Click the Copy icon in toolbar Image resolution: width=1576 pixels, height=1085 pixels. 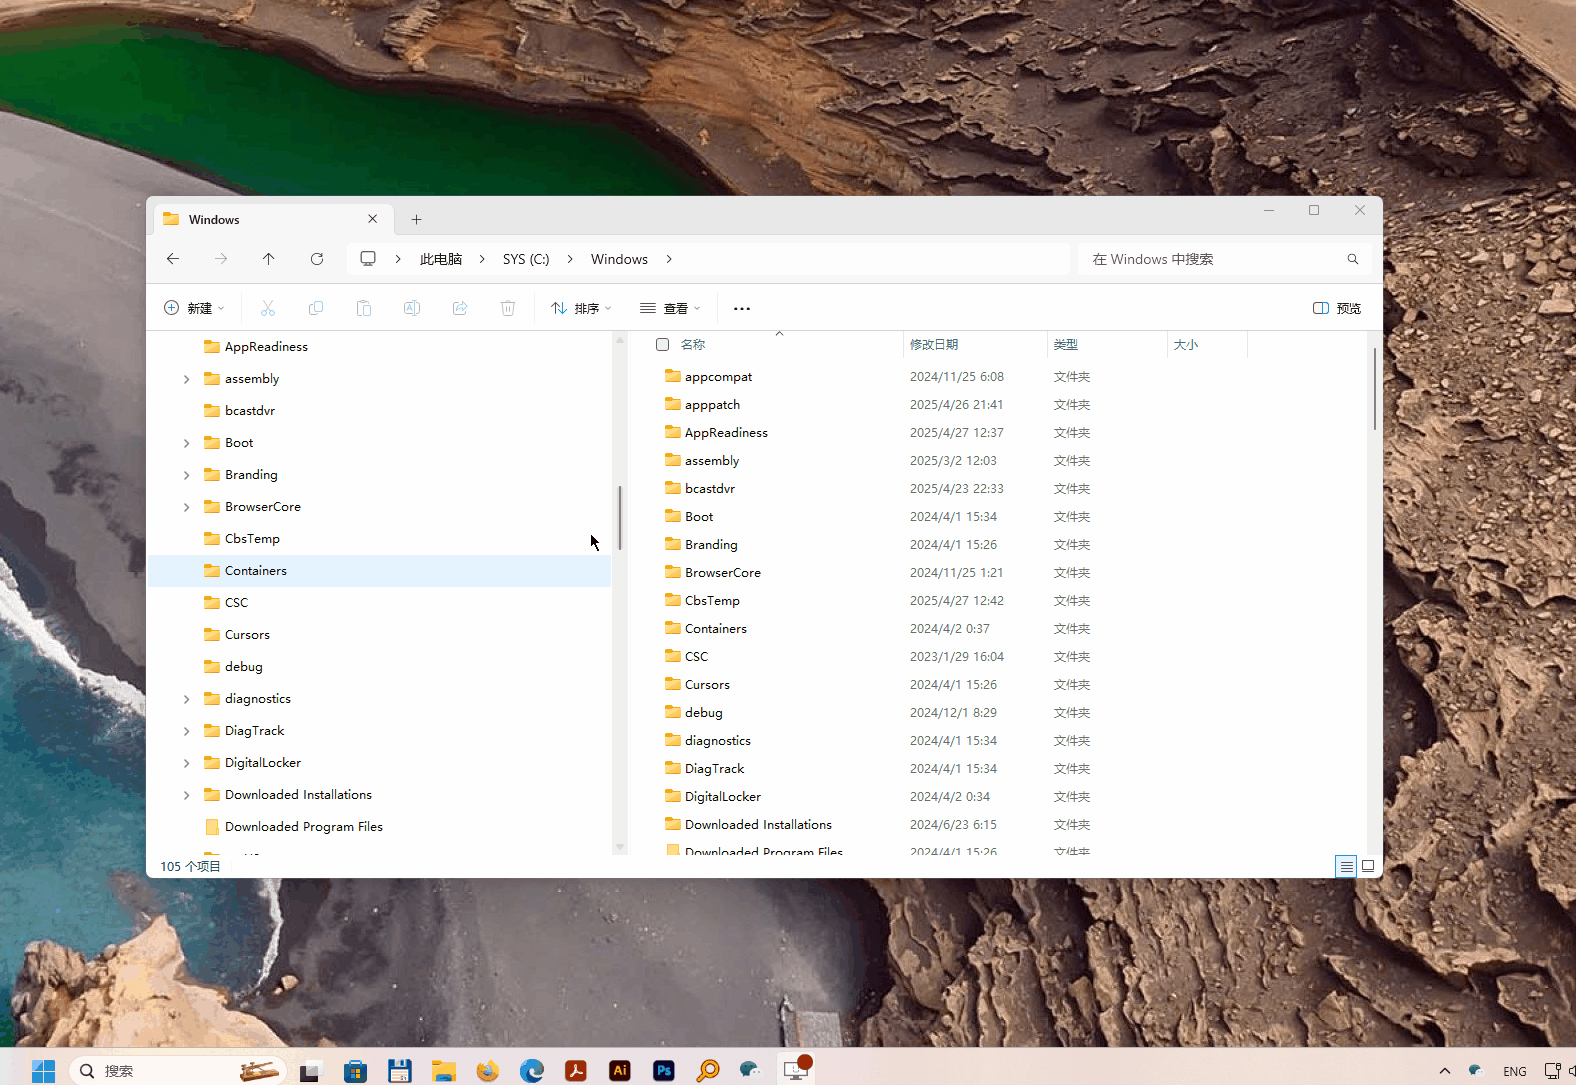click(x=316, y=308)
